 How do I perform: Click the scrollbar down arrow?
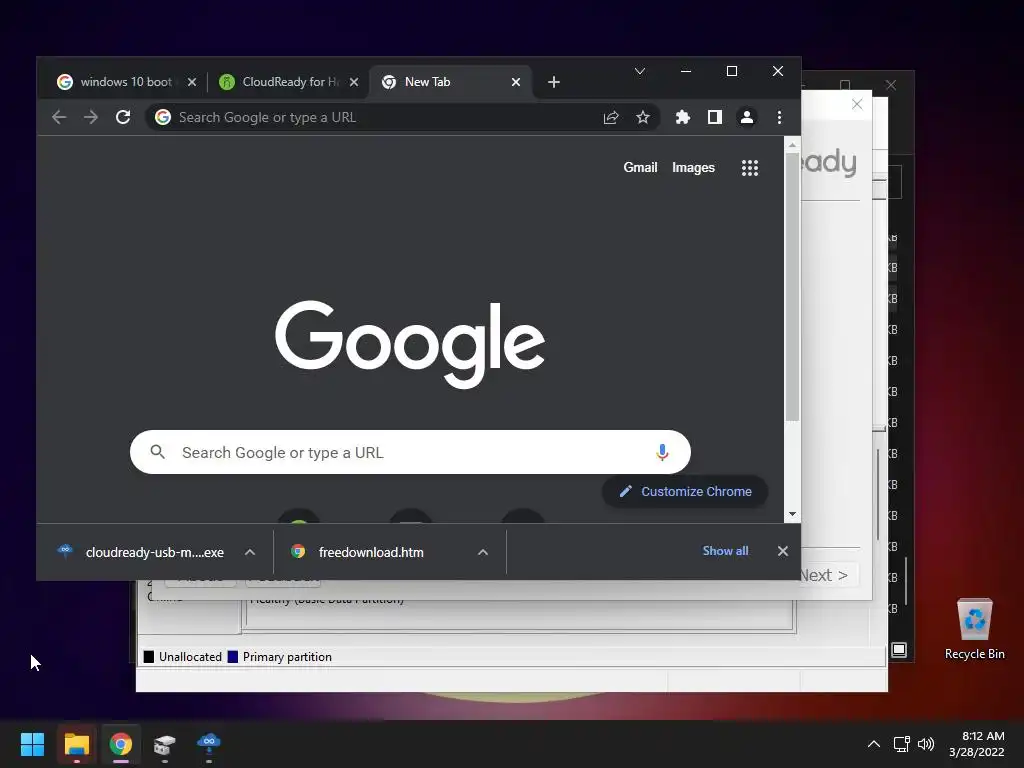click(792, 515)
